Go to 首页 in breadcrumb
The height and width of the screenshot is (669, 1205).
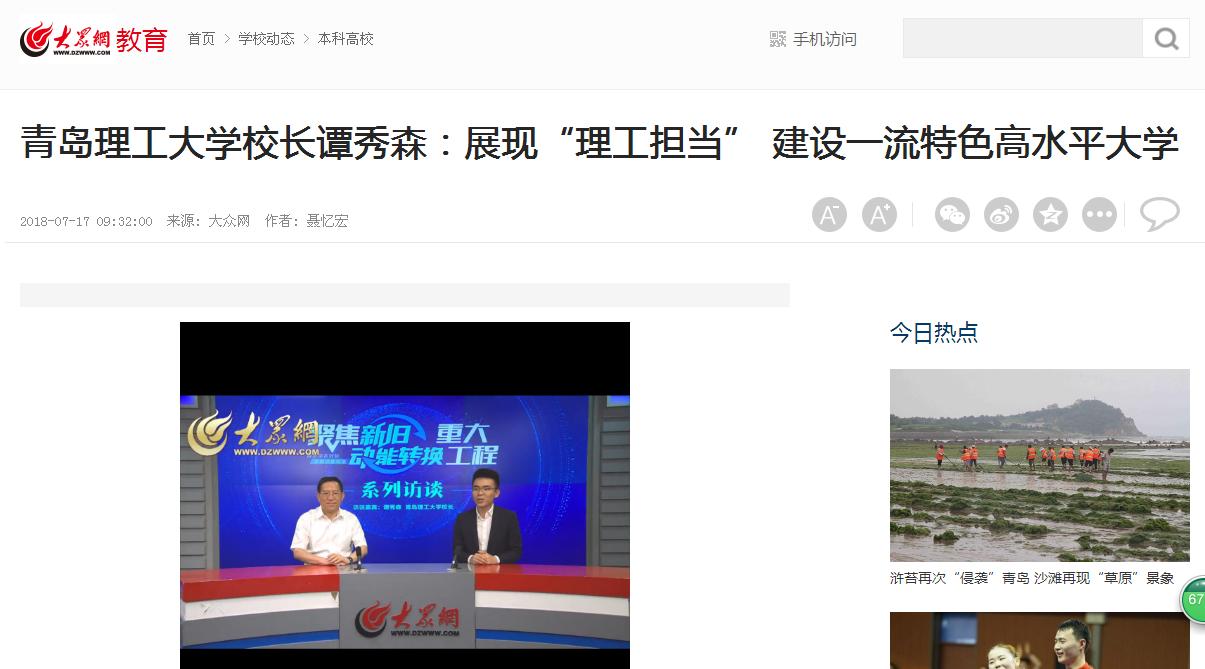pos(201,39)
